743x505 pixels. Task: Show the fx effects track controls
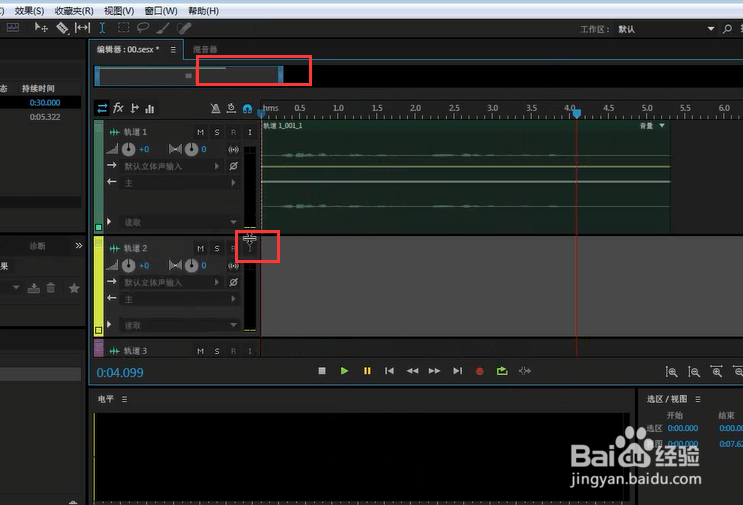(118, 108)
